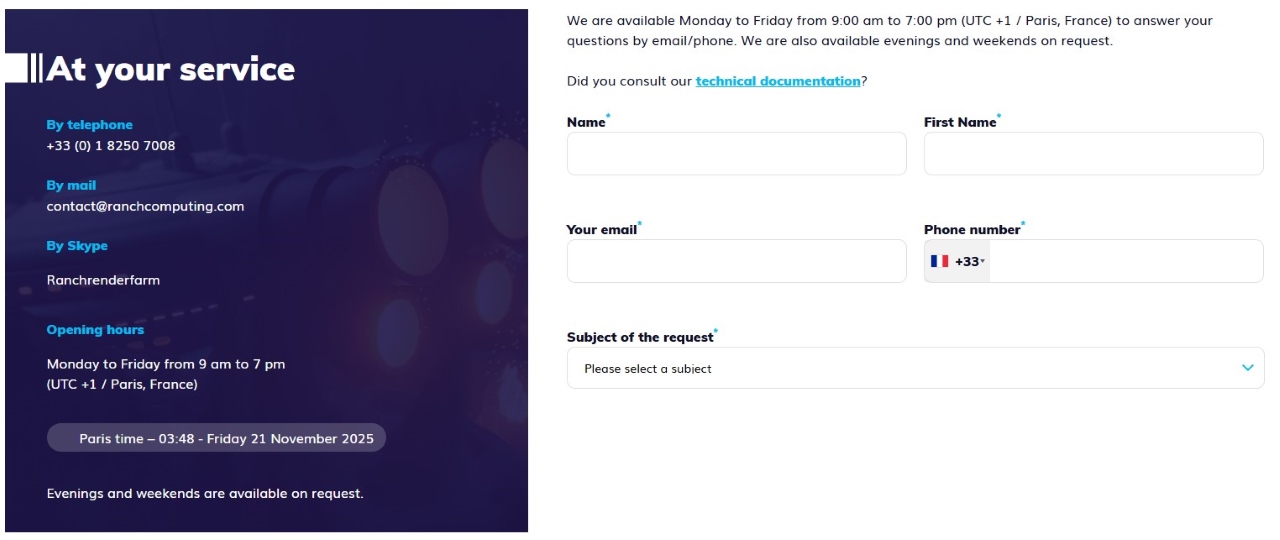Click the phone number entry area
Image resolution: width=1280 pixels, height=540 pixels.
click(x=1125, y=261)
